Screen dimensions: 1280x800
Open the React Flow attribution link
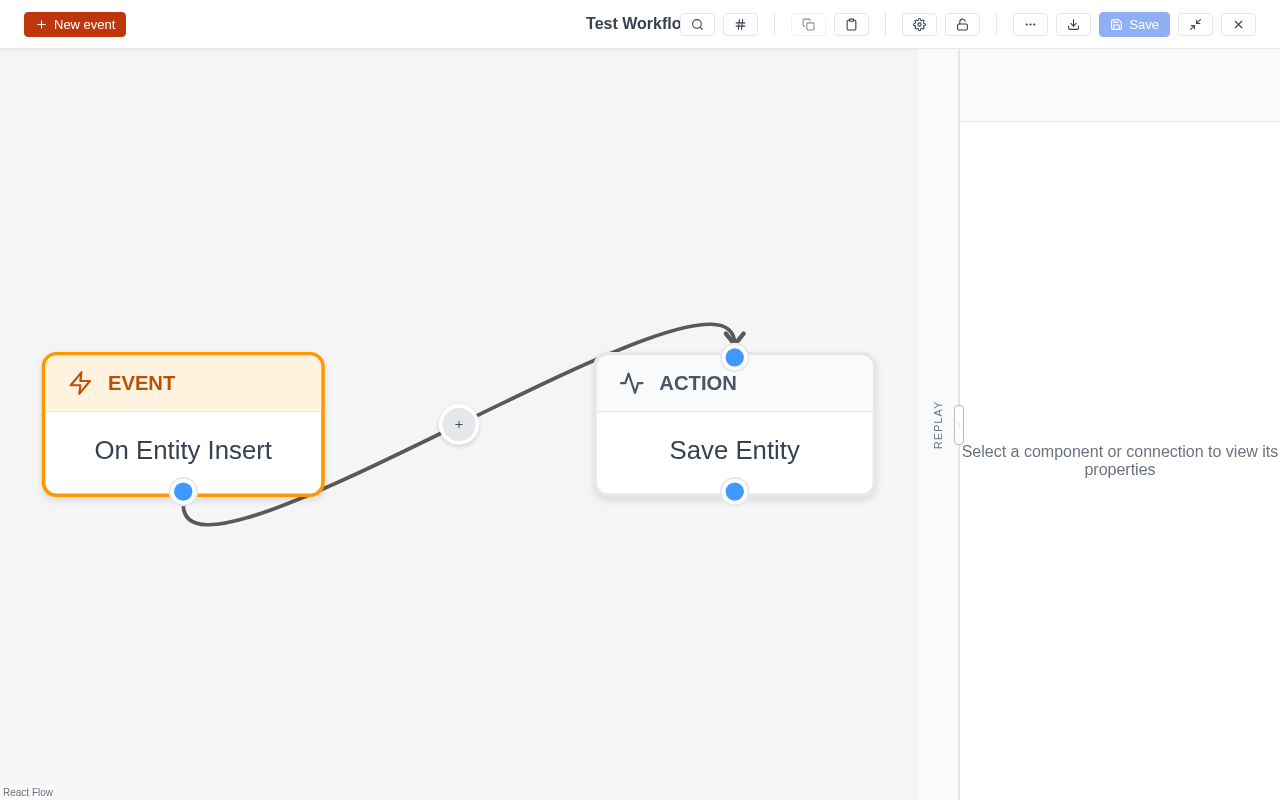pos(28,792)
